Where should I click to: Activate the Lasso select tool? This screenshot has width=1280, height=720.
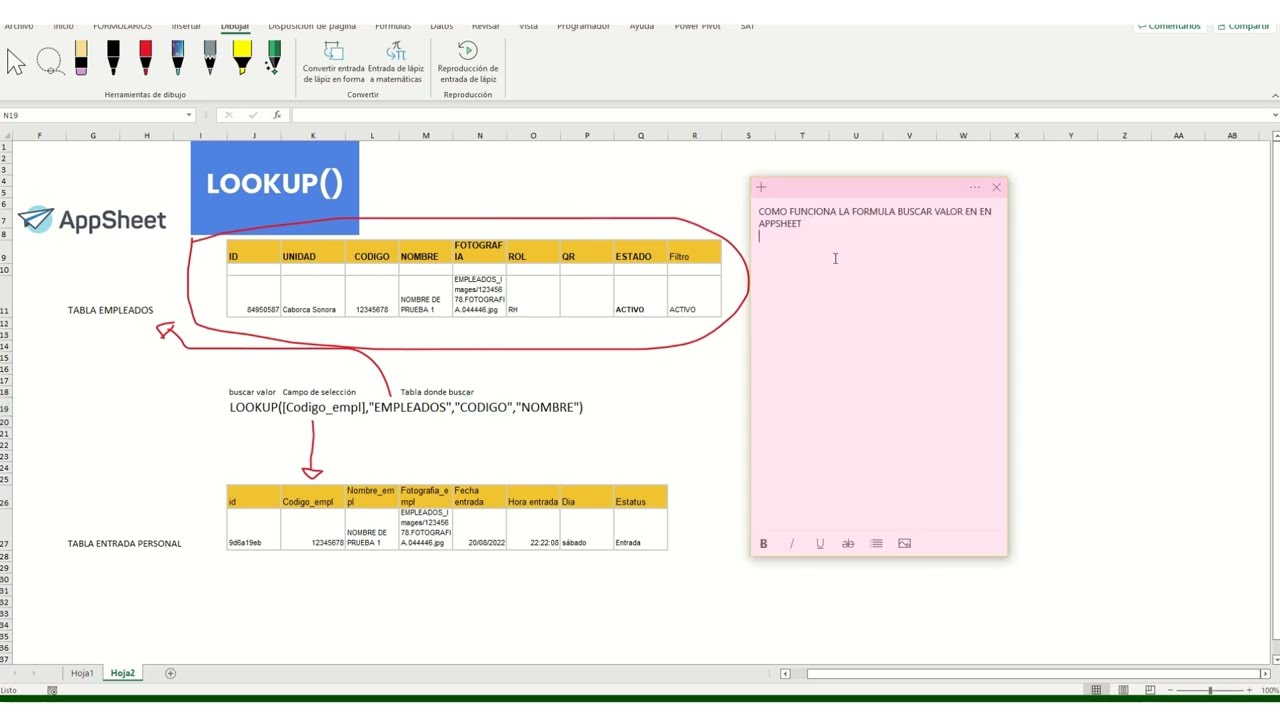point(49,62)
